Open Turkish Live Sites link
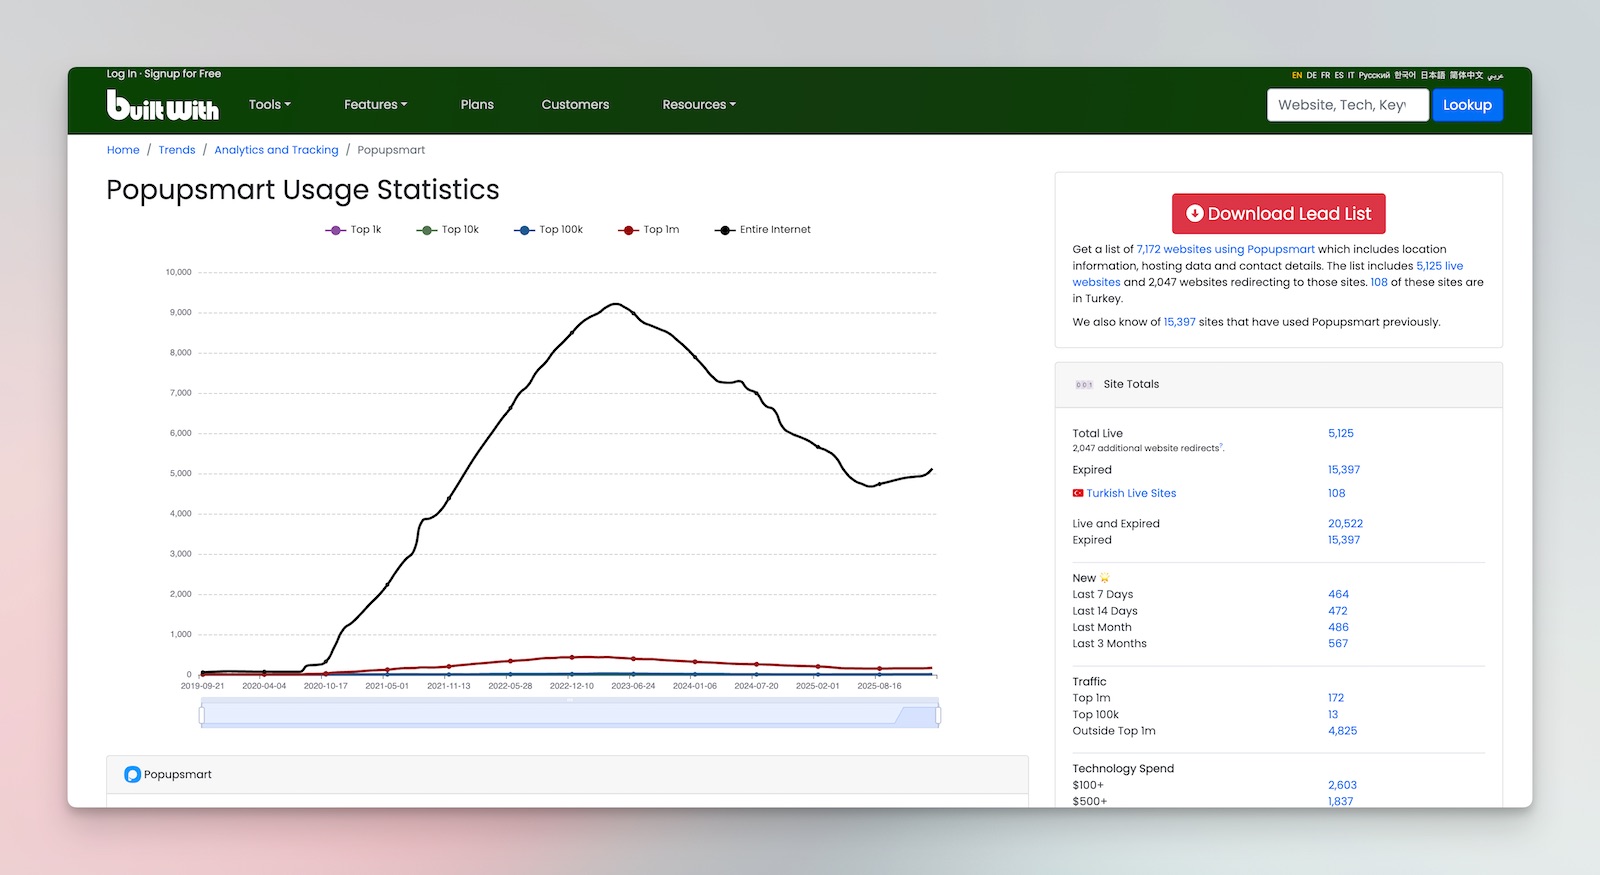Image resolution: width=1600 pixels, height=875 pixels. point(1131,493)
